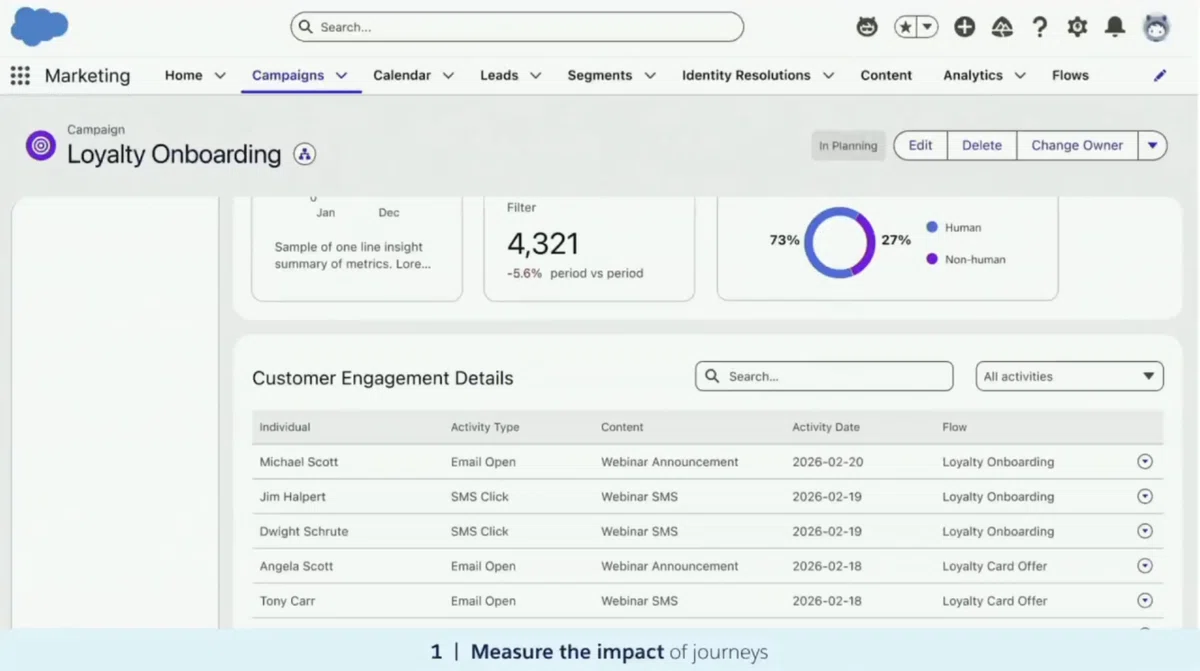Image resolution: width=1200 pixels, height=671 pixels.
Task: Click the blue Human legend dot
Action: 932,227
